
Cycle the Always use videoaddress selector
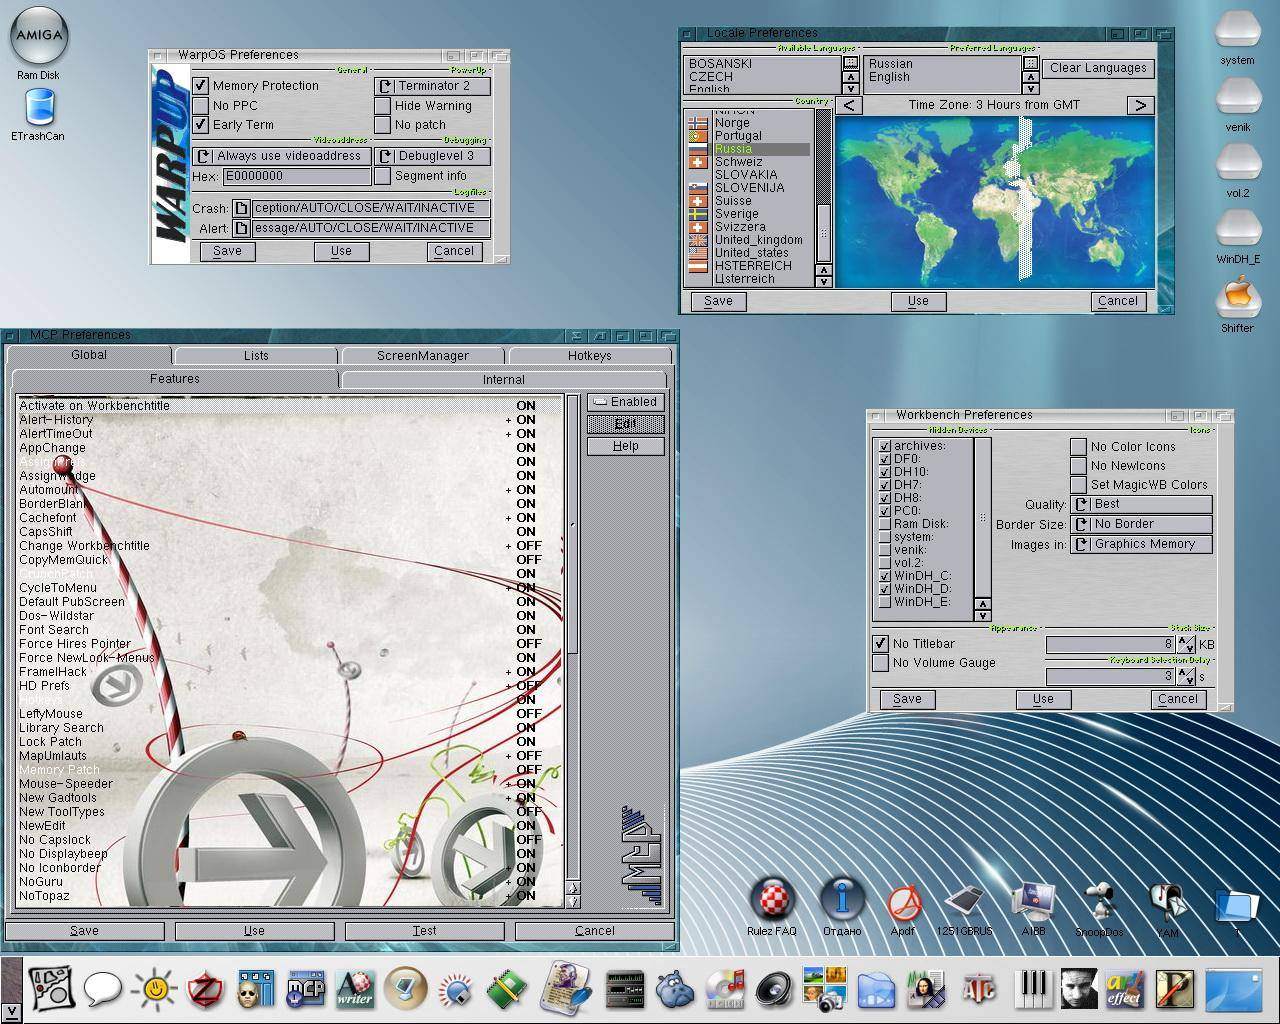pyautogui.click(x=281, y=156)
